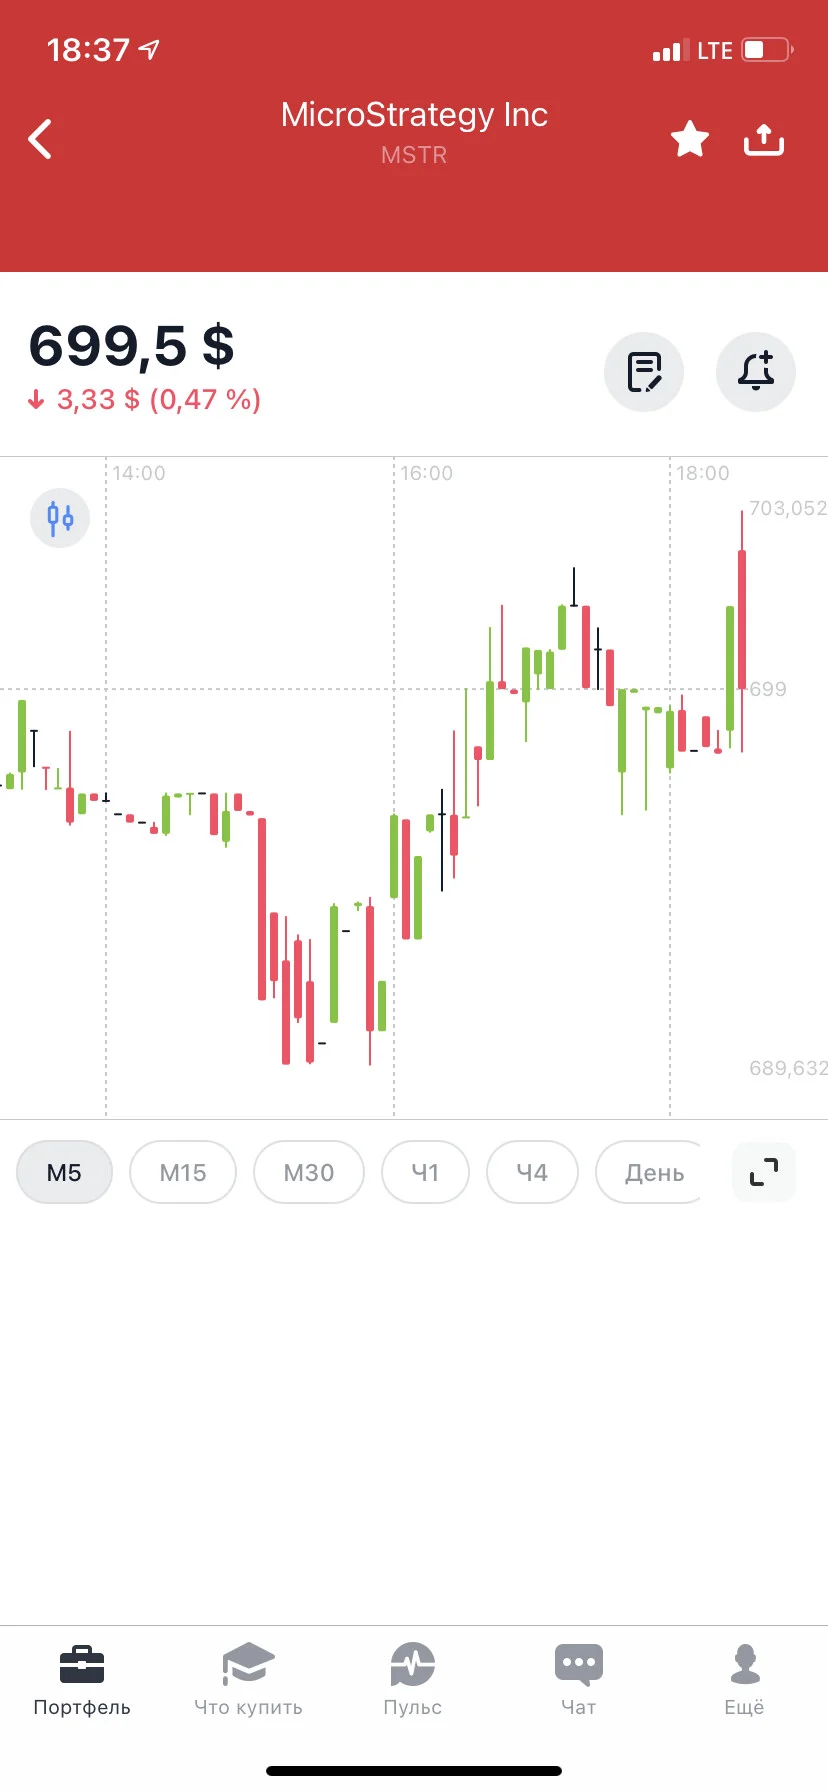Choose the Ч1 hourly interval
The width and height of the screenshot is (828, 1792).
coord(425,1172)
